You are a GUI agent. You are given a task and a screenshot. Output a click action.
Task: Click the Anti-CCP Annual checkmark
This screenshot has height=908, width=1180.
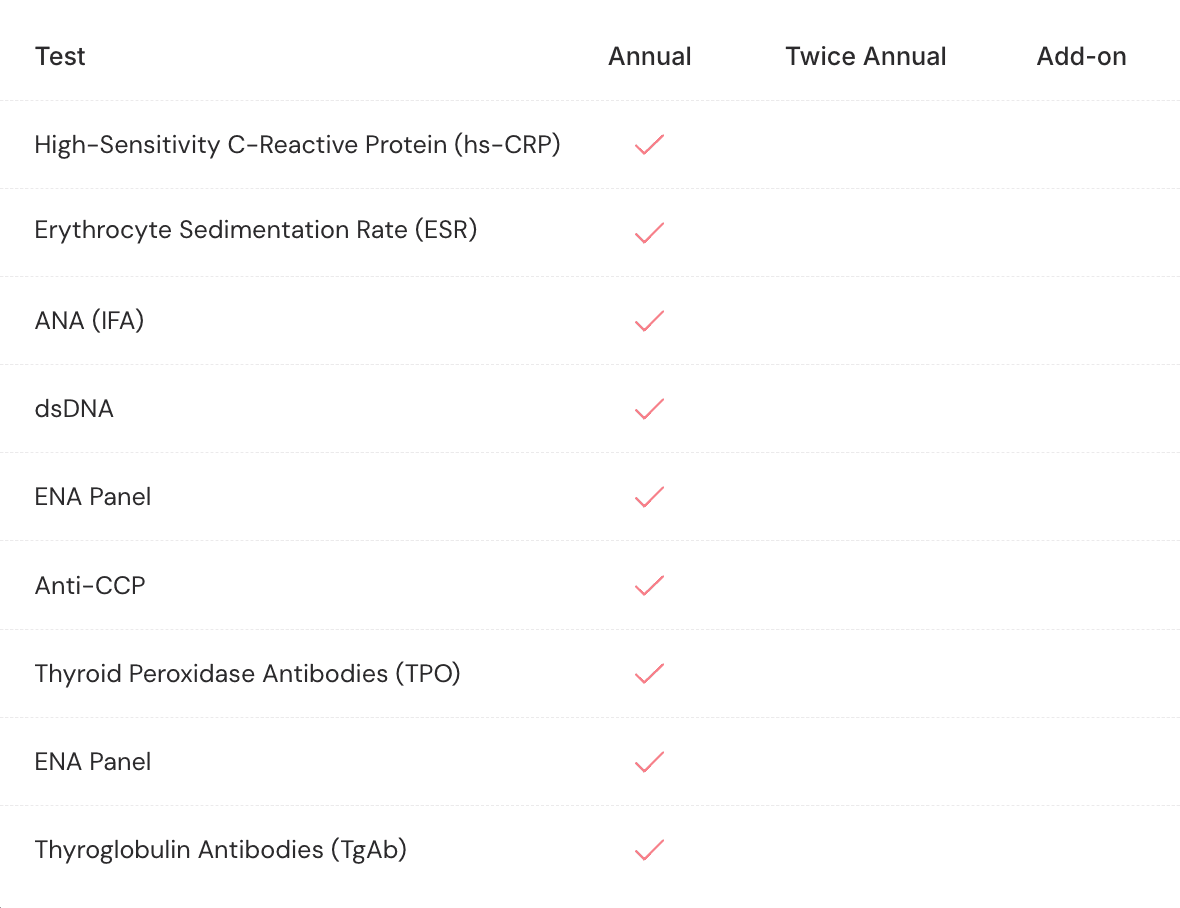point(649,585)
